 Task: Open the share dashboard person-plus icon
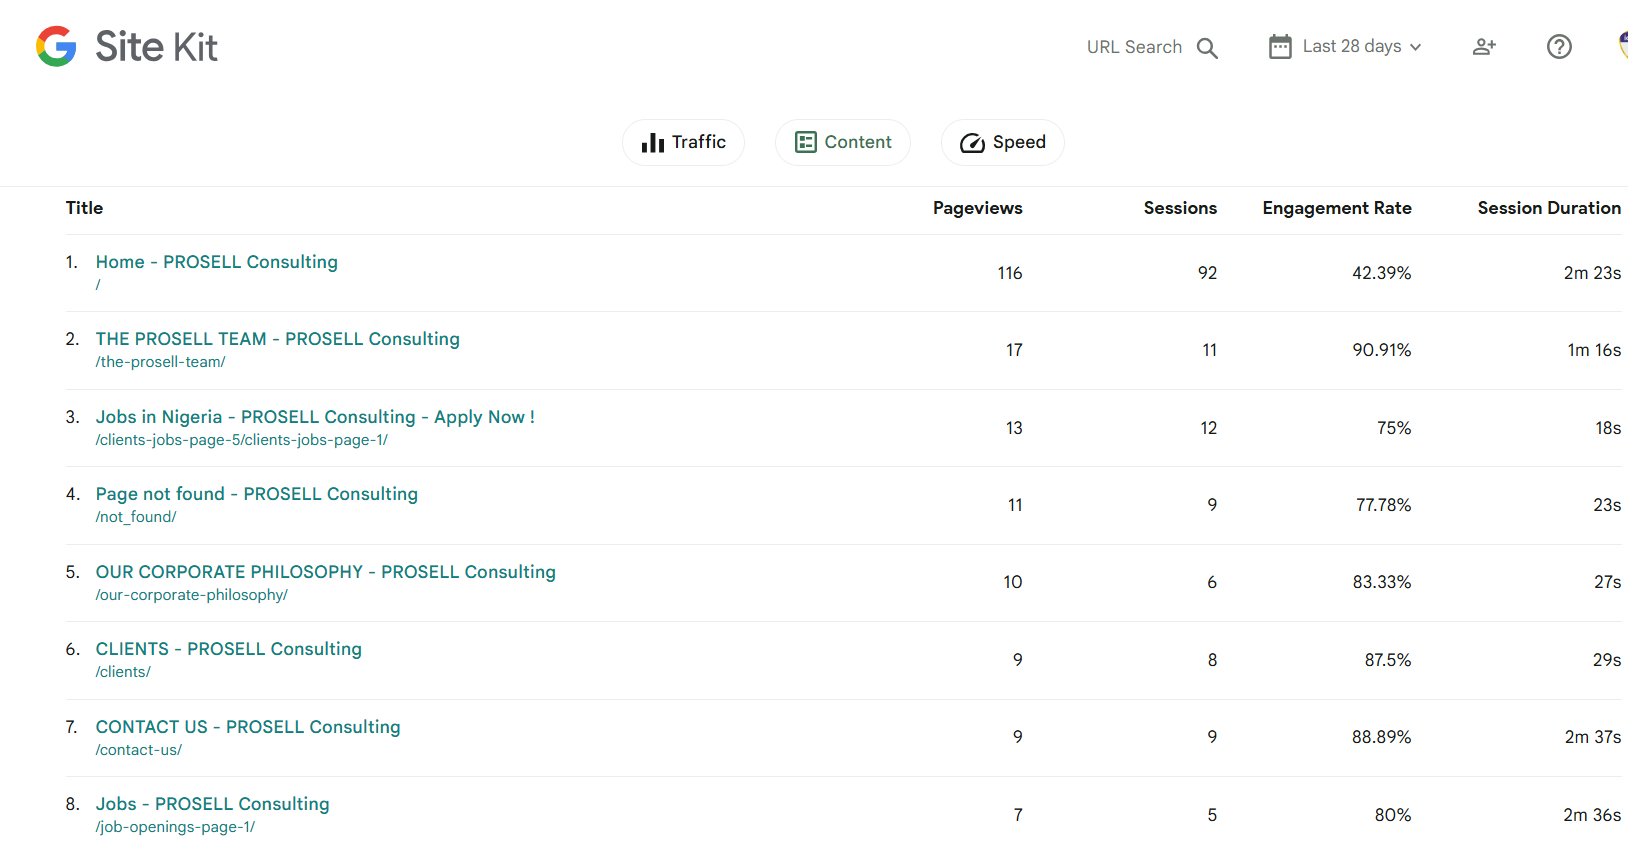coord(1484,47)
